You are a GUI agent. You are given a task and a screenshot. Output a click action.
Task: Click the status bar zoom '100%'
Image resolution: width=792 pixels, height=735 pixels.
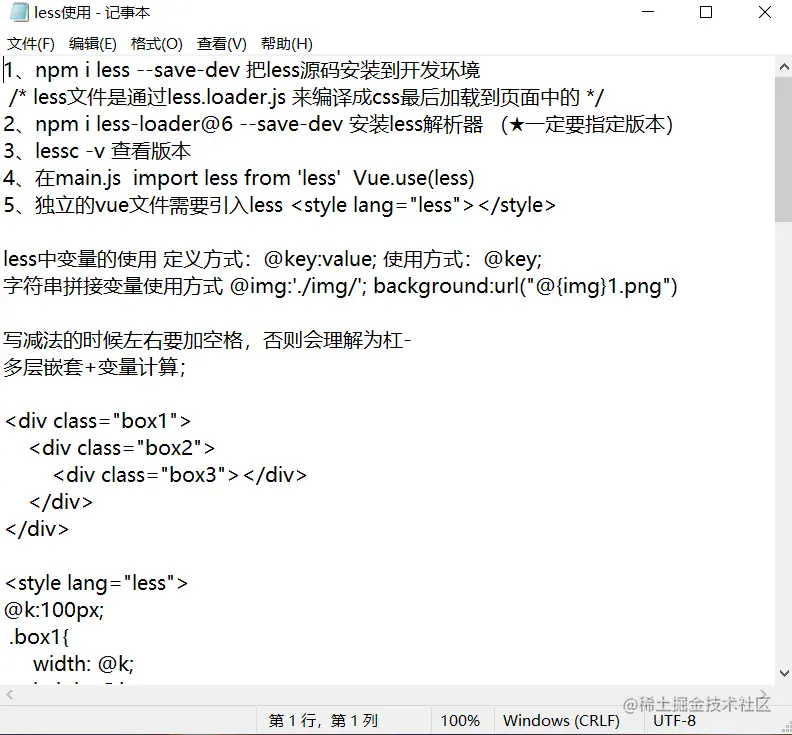click(460, 720)
